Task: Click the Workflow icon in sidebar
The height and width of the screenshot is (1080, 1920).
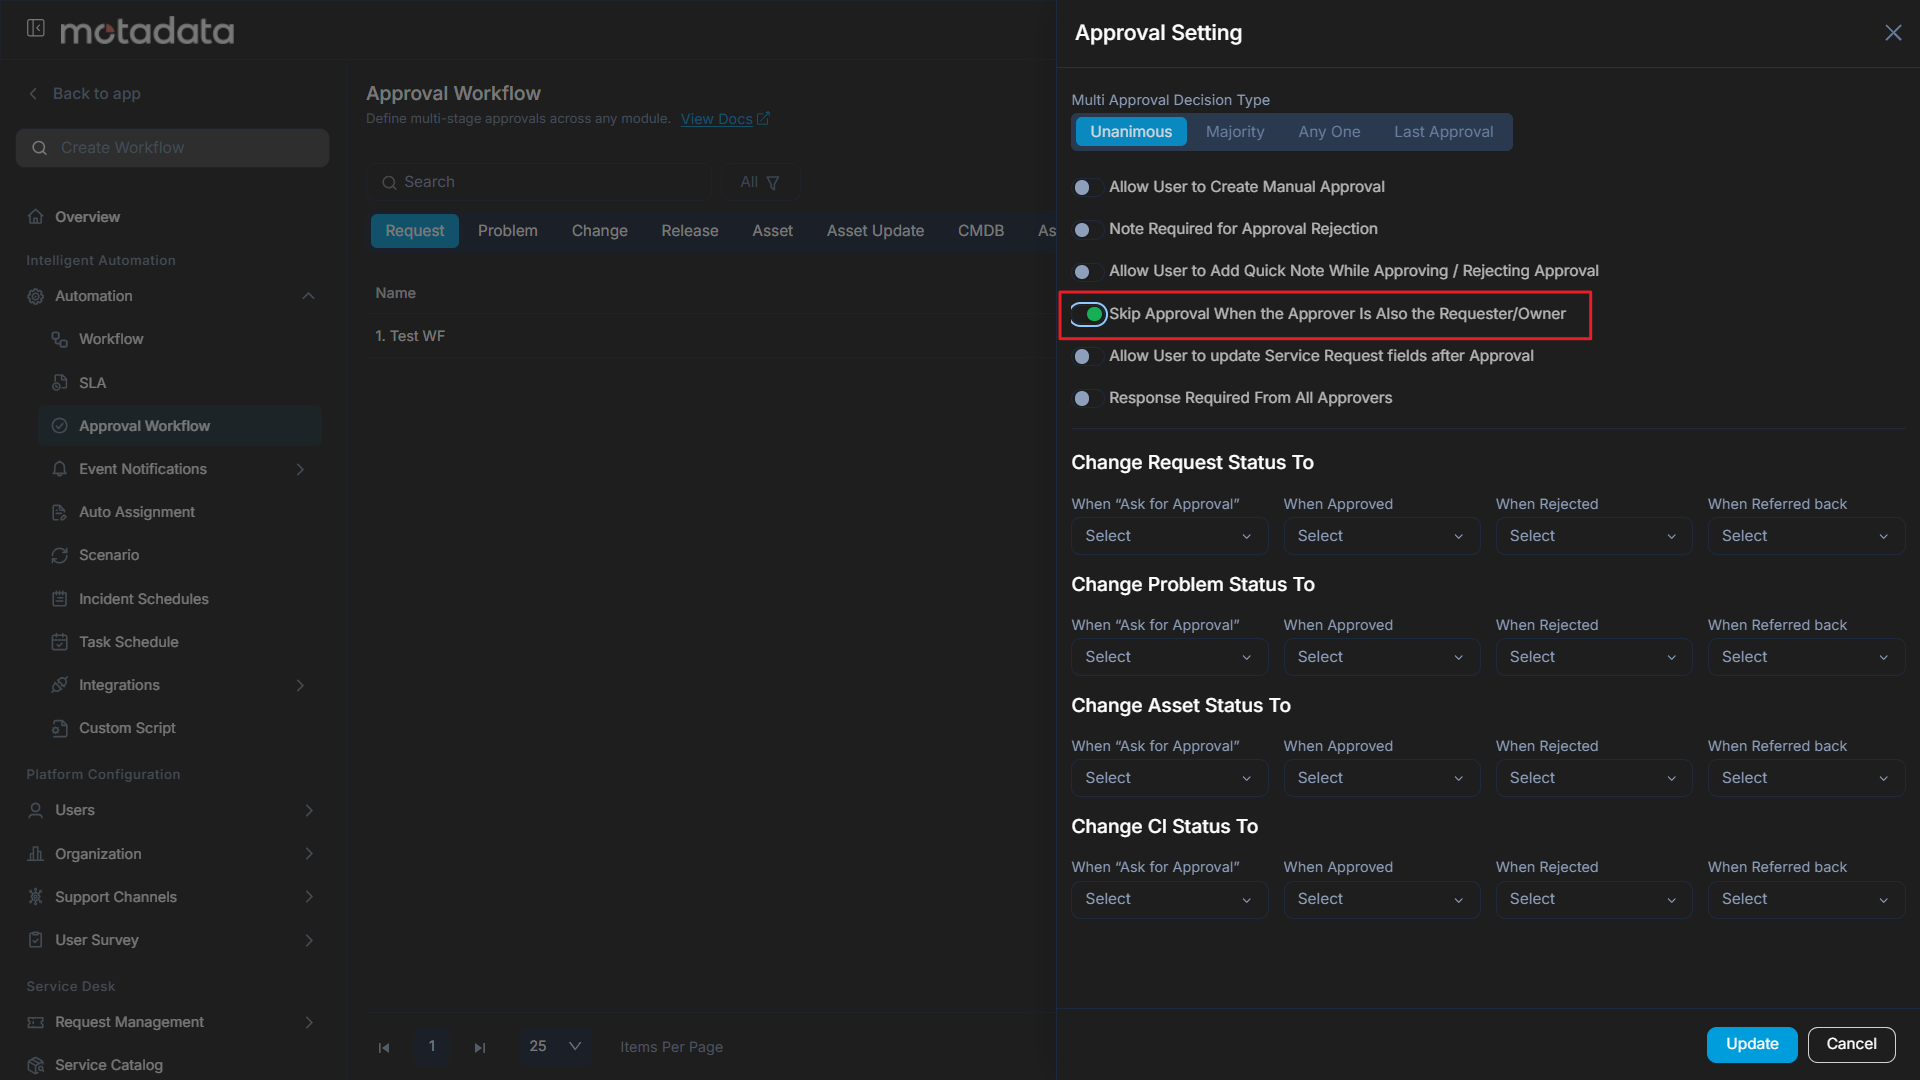Action: (x=60, y=339)
